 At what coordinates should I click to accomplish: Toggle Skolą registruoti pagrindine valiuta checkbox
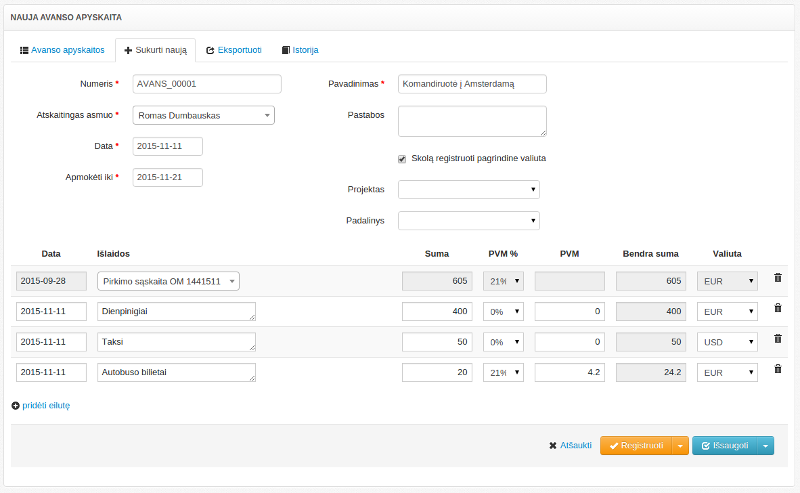(402, 158)
